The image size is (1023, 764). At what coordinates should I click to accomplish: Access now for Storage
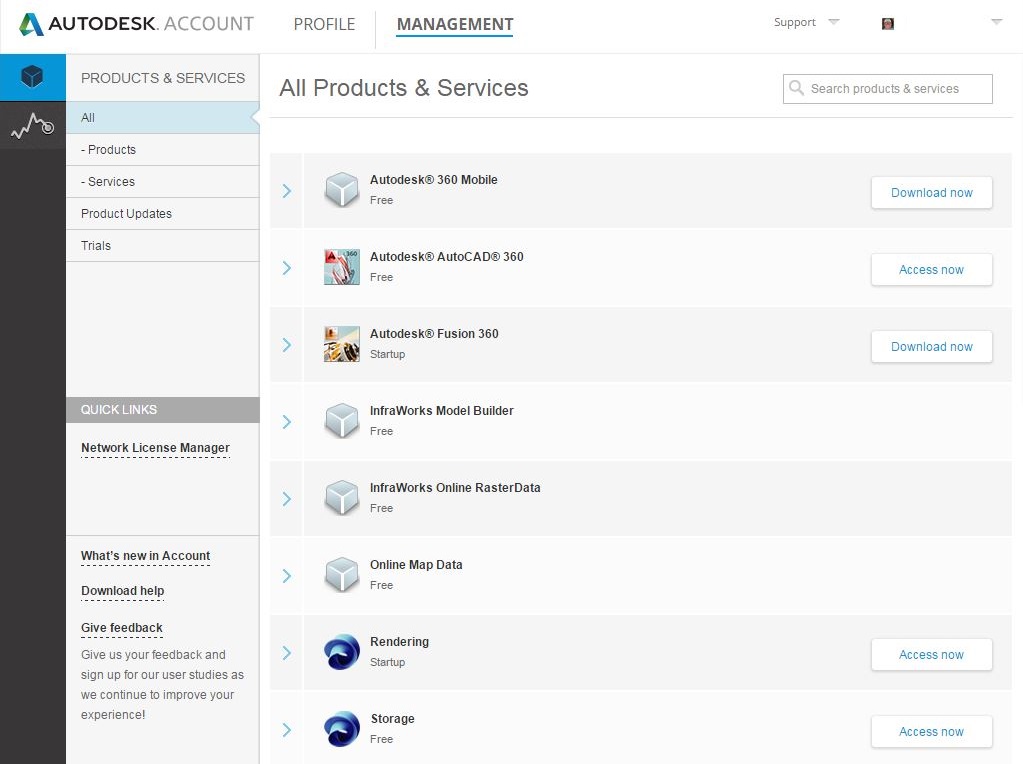[x=932, y=731]
